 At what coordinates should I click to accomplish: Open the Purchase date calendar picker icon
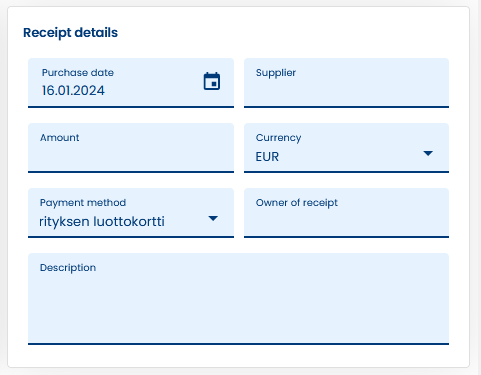click(x=212, y=81)
